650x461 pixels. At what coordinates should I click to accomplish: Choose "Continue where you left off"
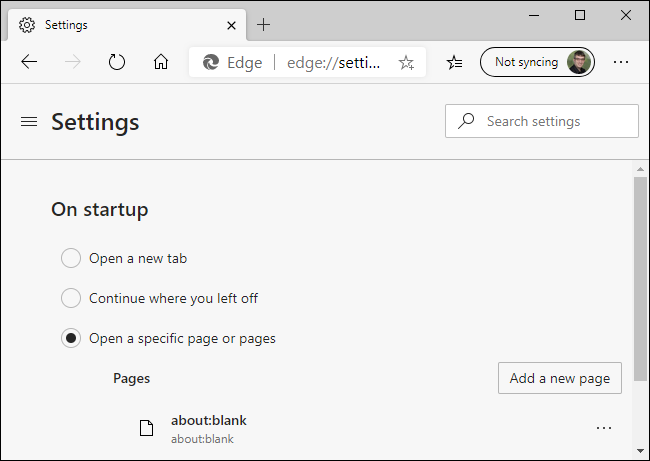pyautogui.click(x=71, y=298)
